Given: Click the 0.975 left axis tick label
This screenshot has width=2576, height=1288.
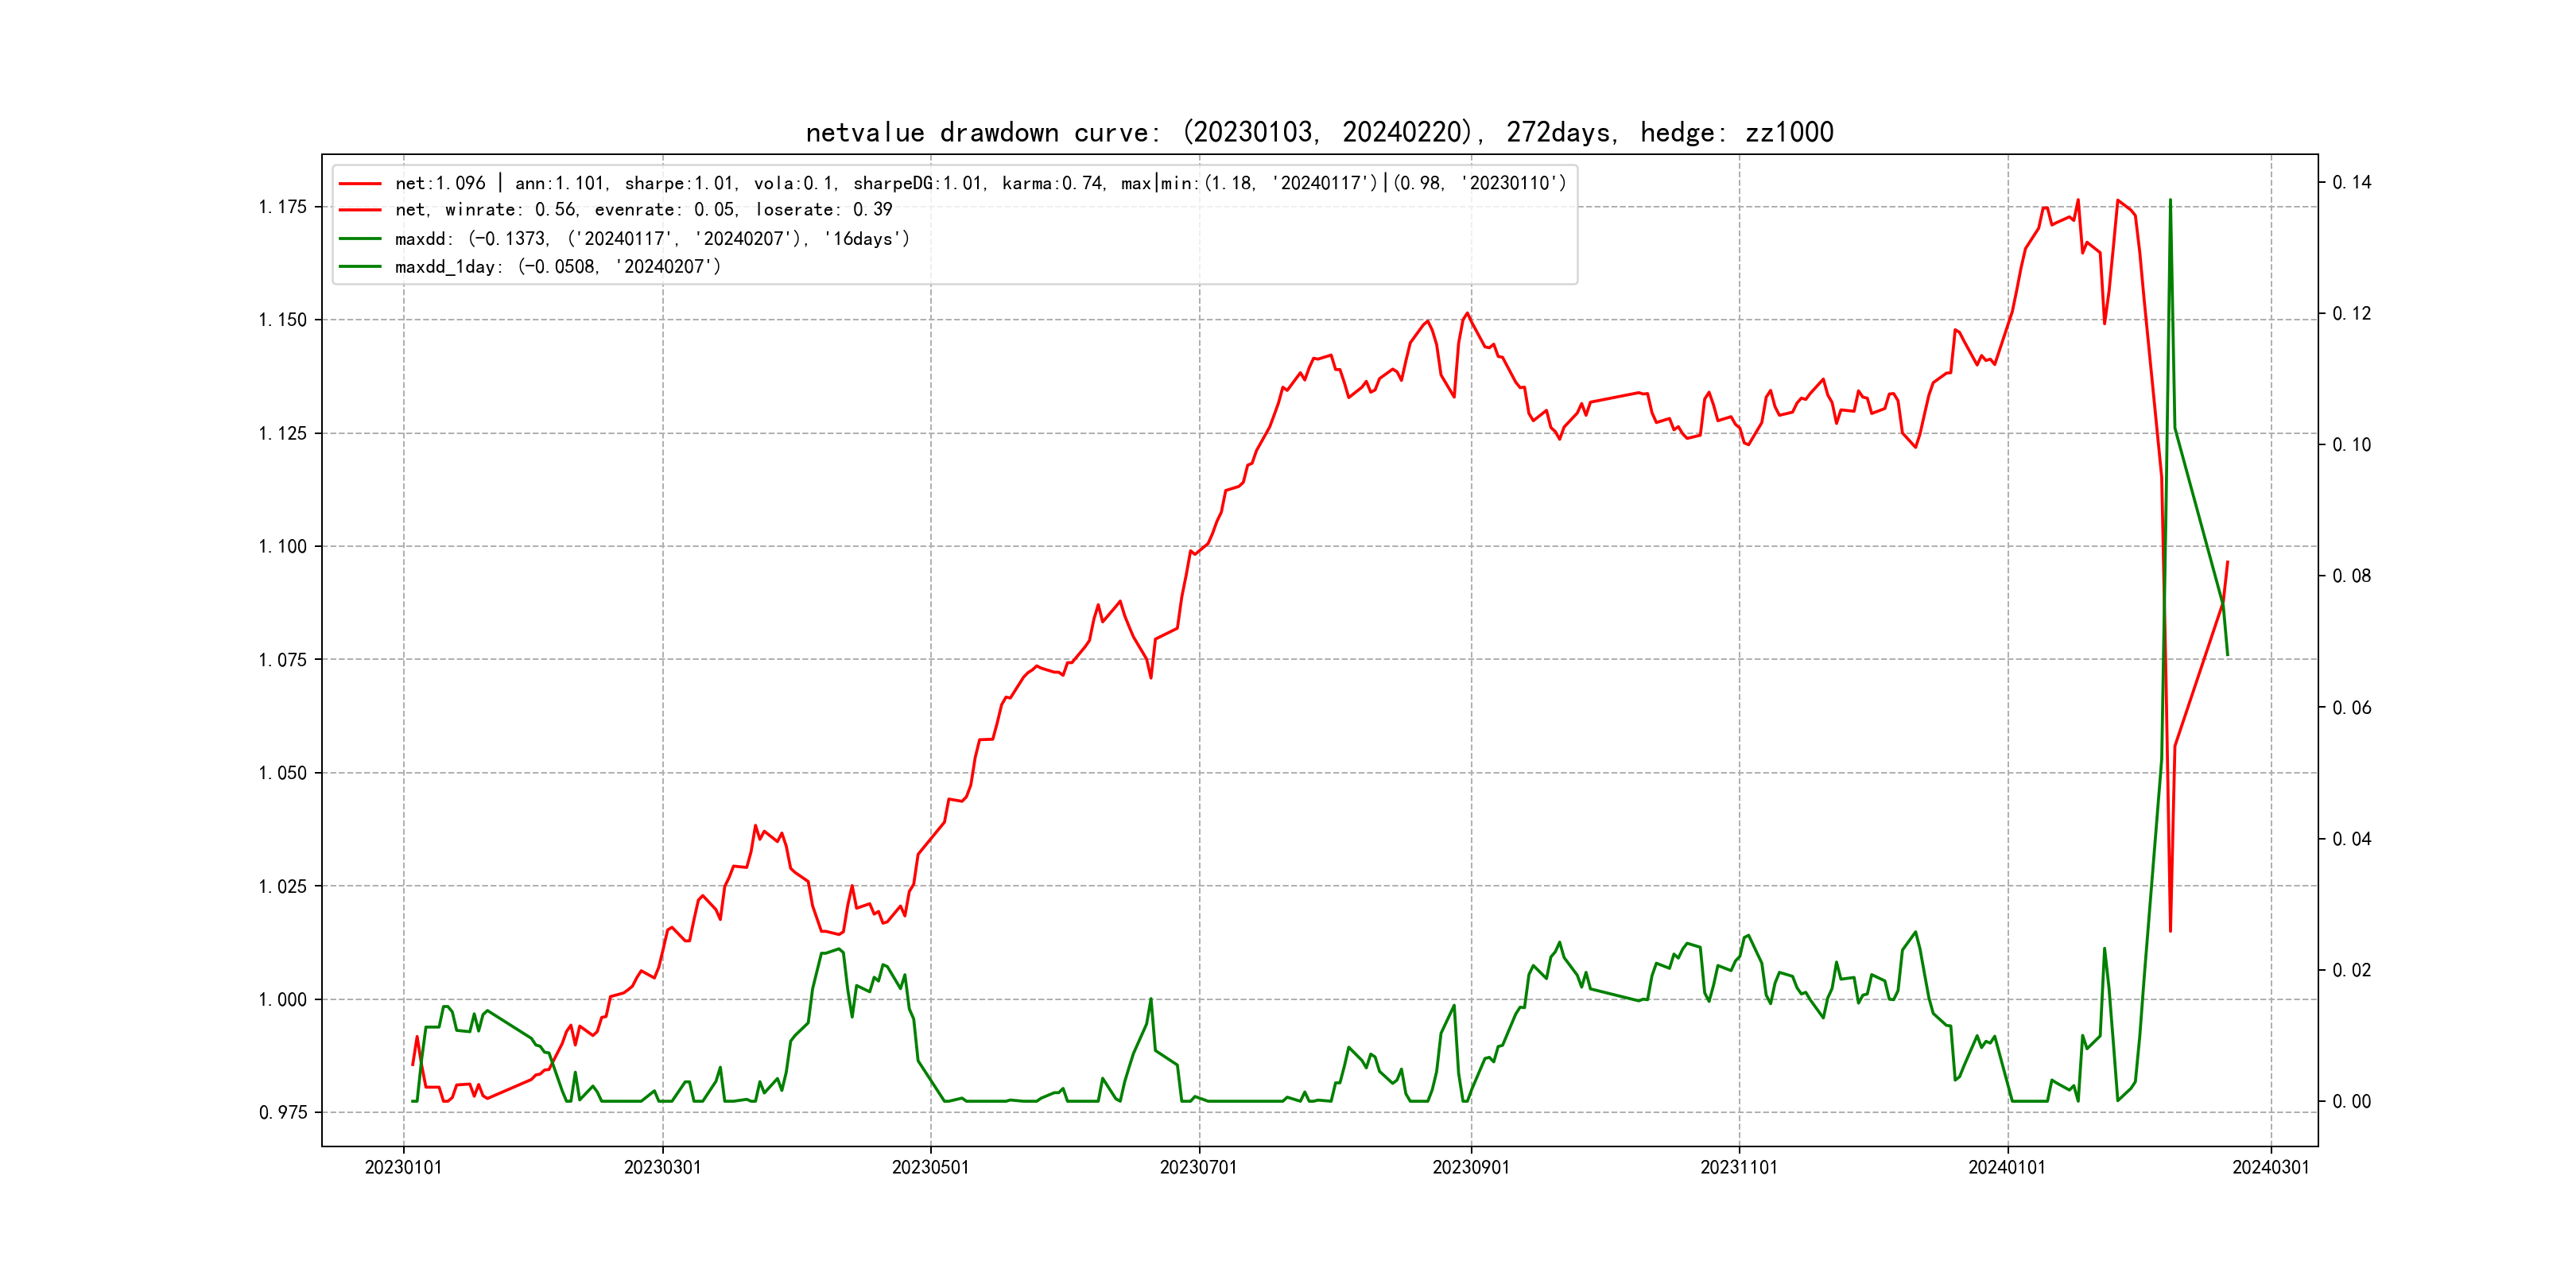Looking at the screenshot, I should [283, 1112].
